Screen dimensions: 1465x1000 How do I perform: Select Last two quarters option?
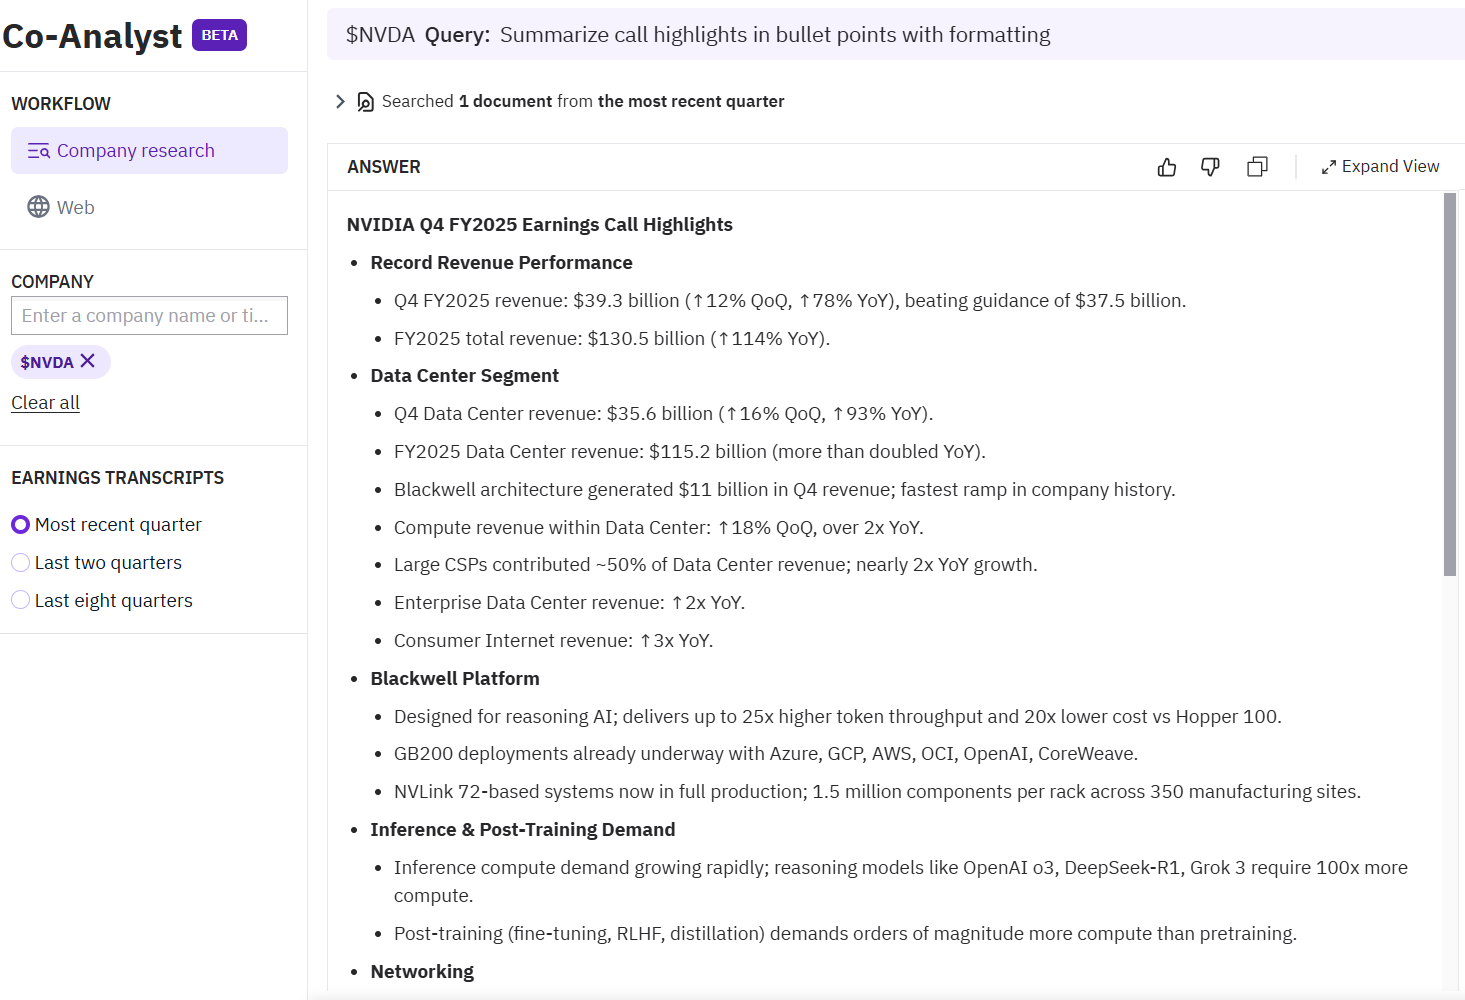point(20,563)
